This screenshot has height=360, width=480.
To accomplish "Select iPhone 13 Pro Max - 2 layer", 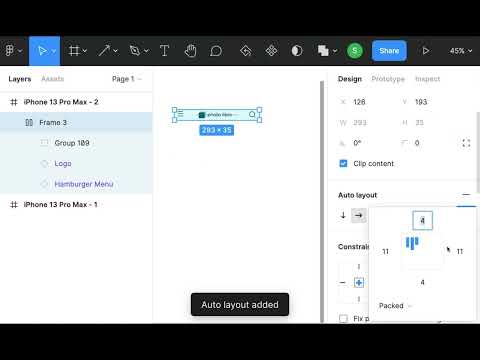I will pos(76,102).
